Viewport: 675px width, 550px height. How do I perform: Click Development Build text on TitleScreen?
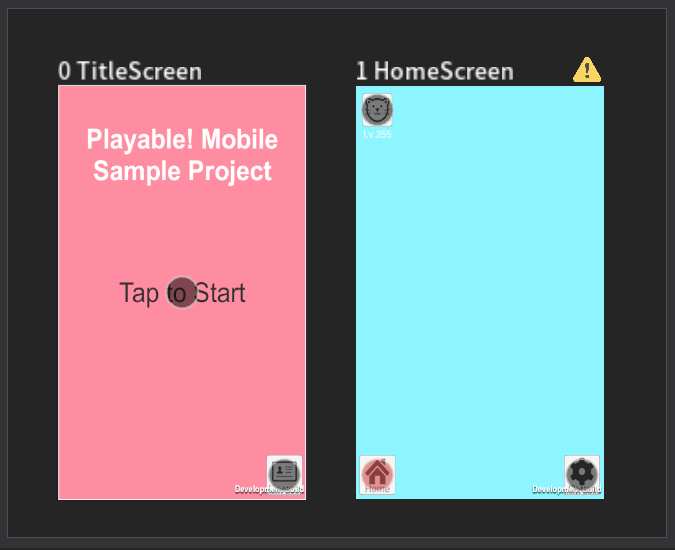click(269, 489)
